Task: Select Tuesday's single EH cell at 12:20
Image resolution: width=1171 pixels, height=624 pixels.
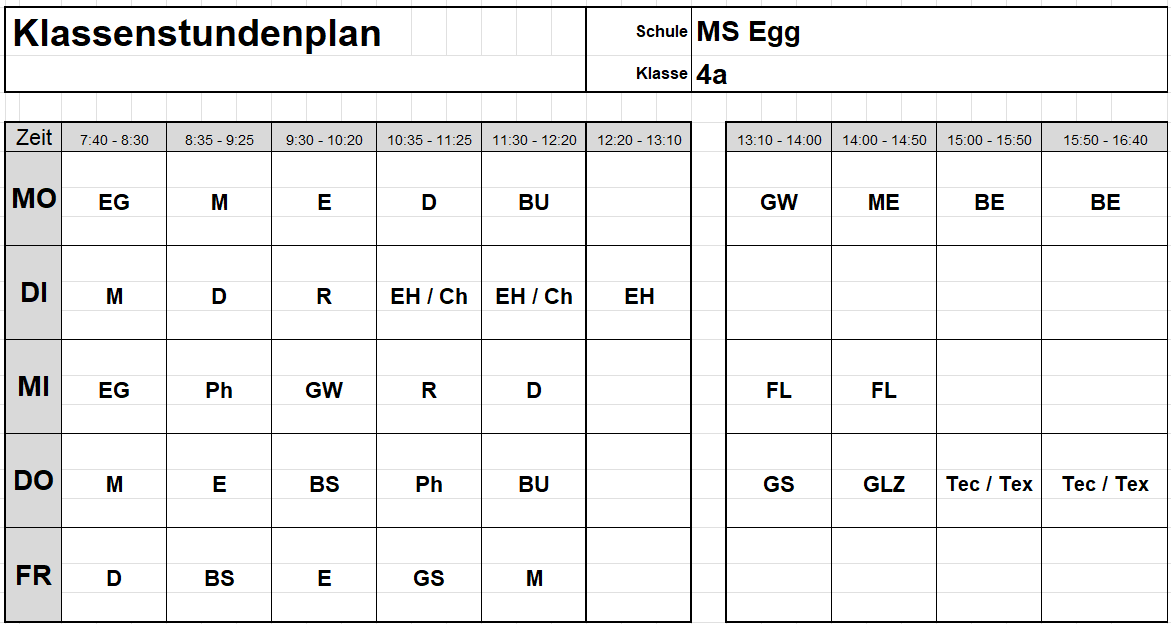Action: [x=639, y=293]
